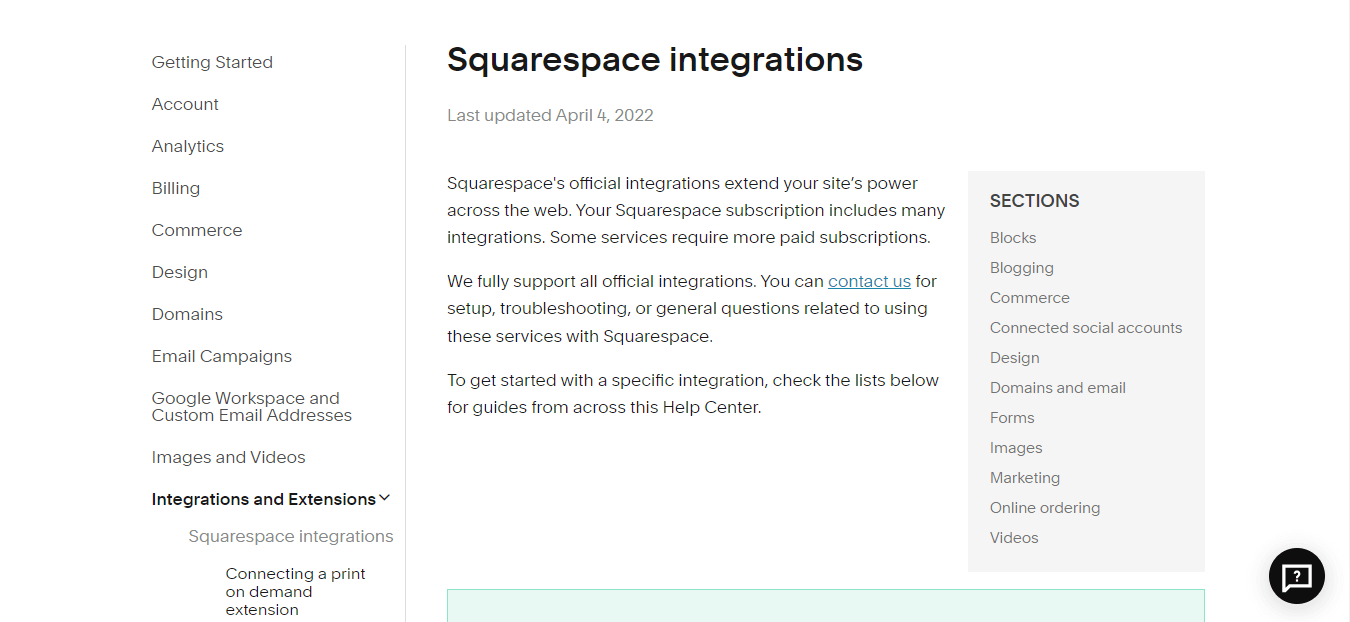Jump to Blocks section
This screenshot has width=1350, height=622.
coord(1013,238)
